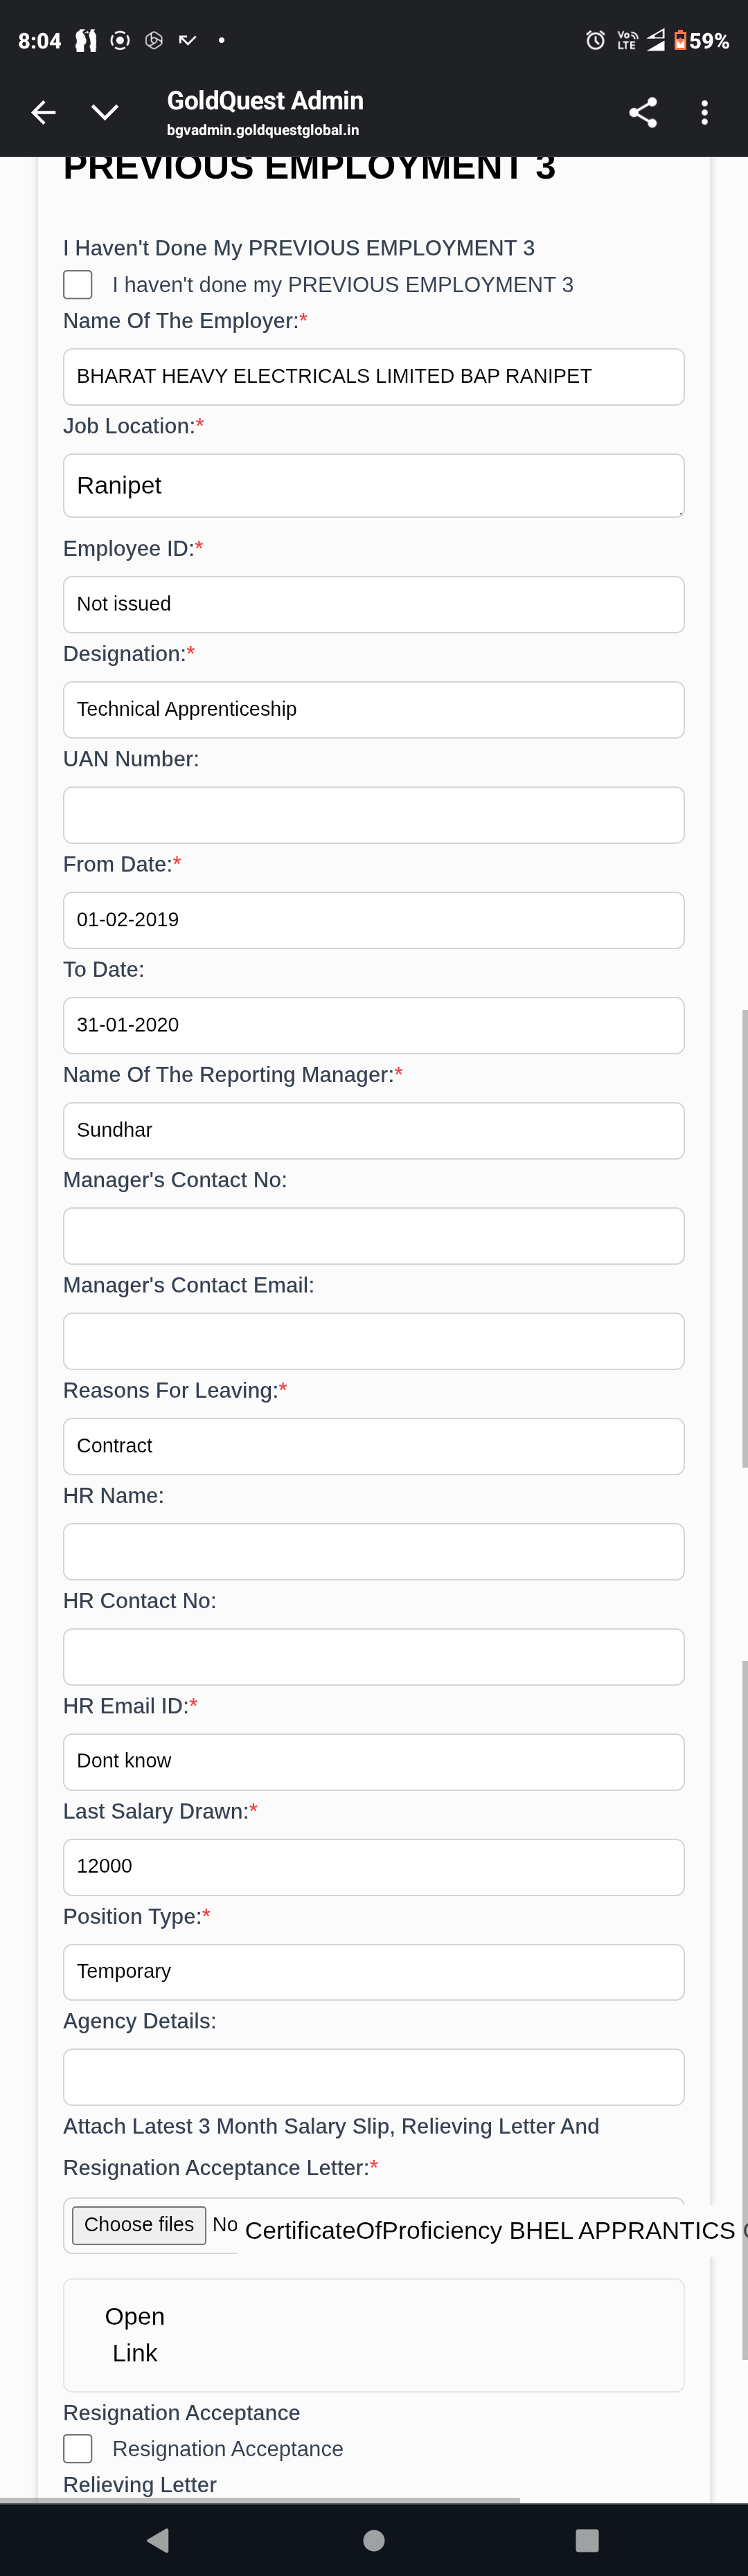Expand the minimize chevron next to back arrow
Viewport: 748px width, 2576px height.
pyautogui.click(x=105, y=113)
